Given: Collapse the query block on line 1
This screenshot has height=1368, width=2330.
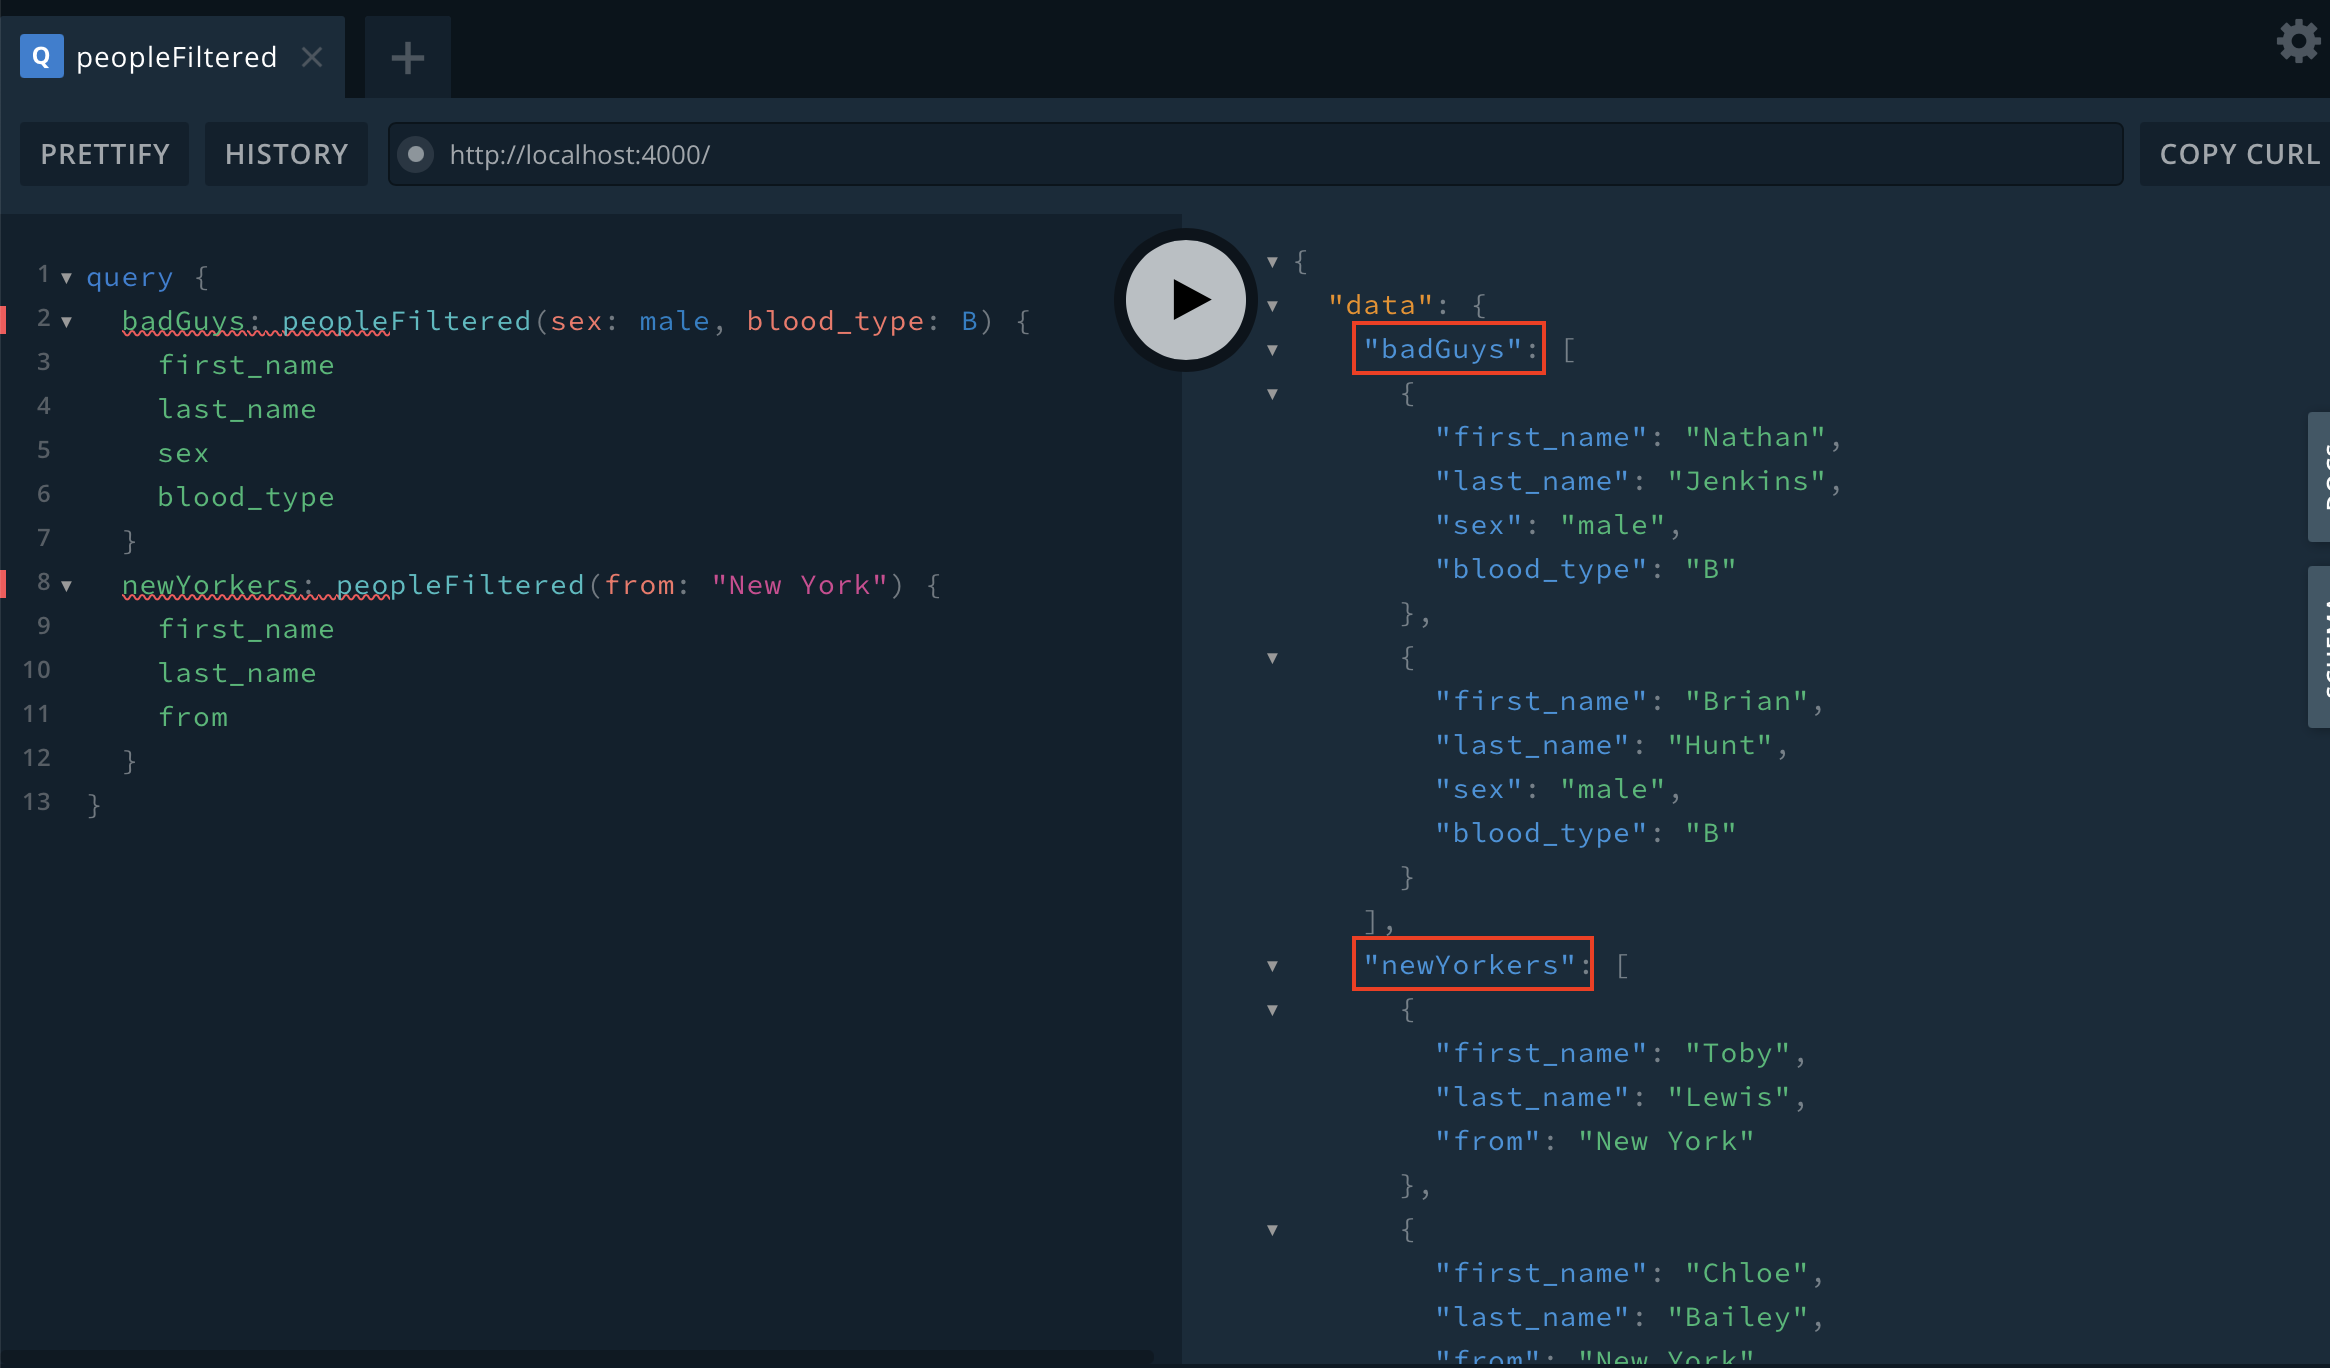Looking at the screenshot, I should tap(67, 278).
